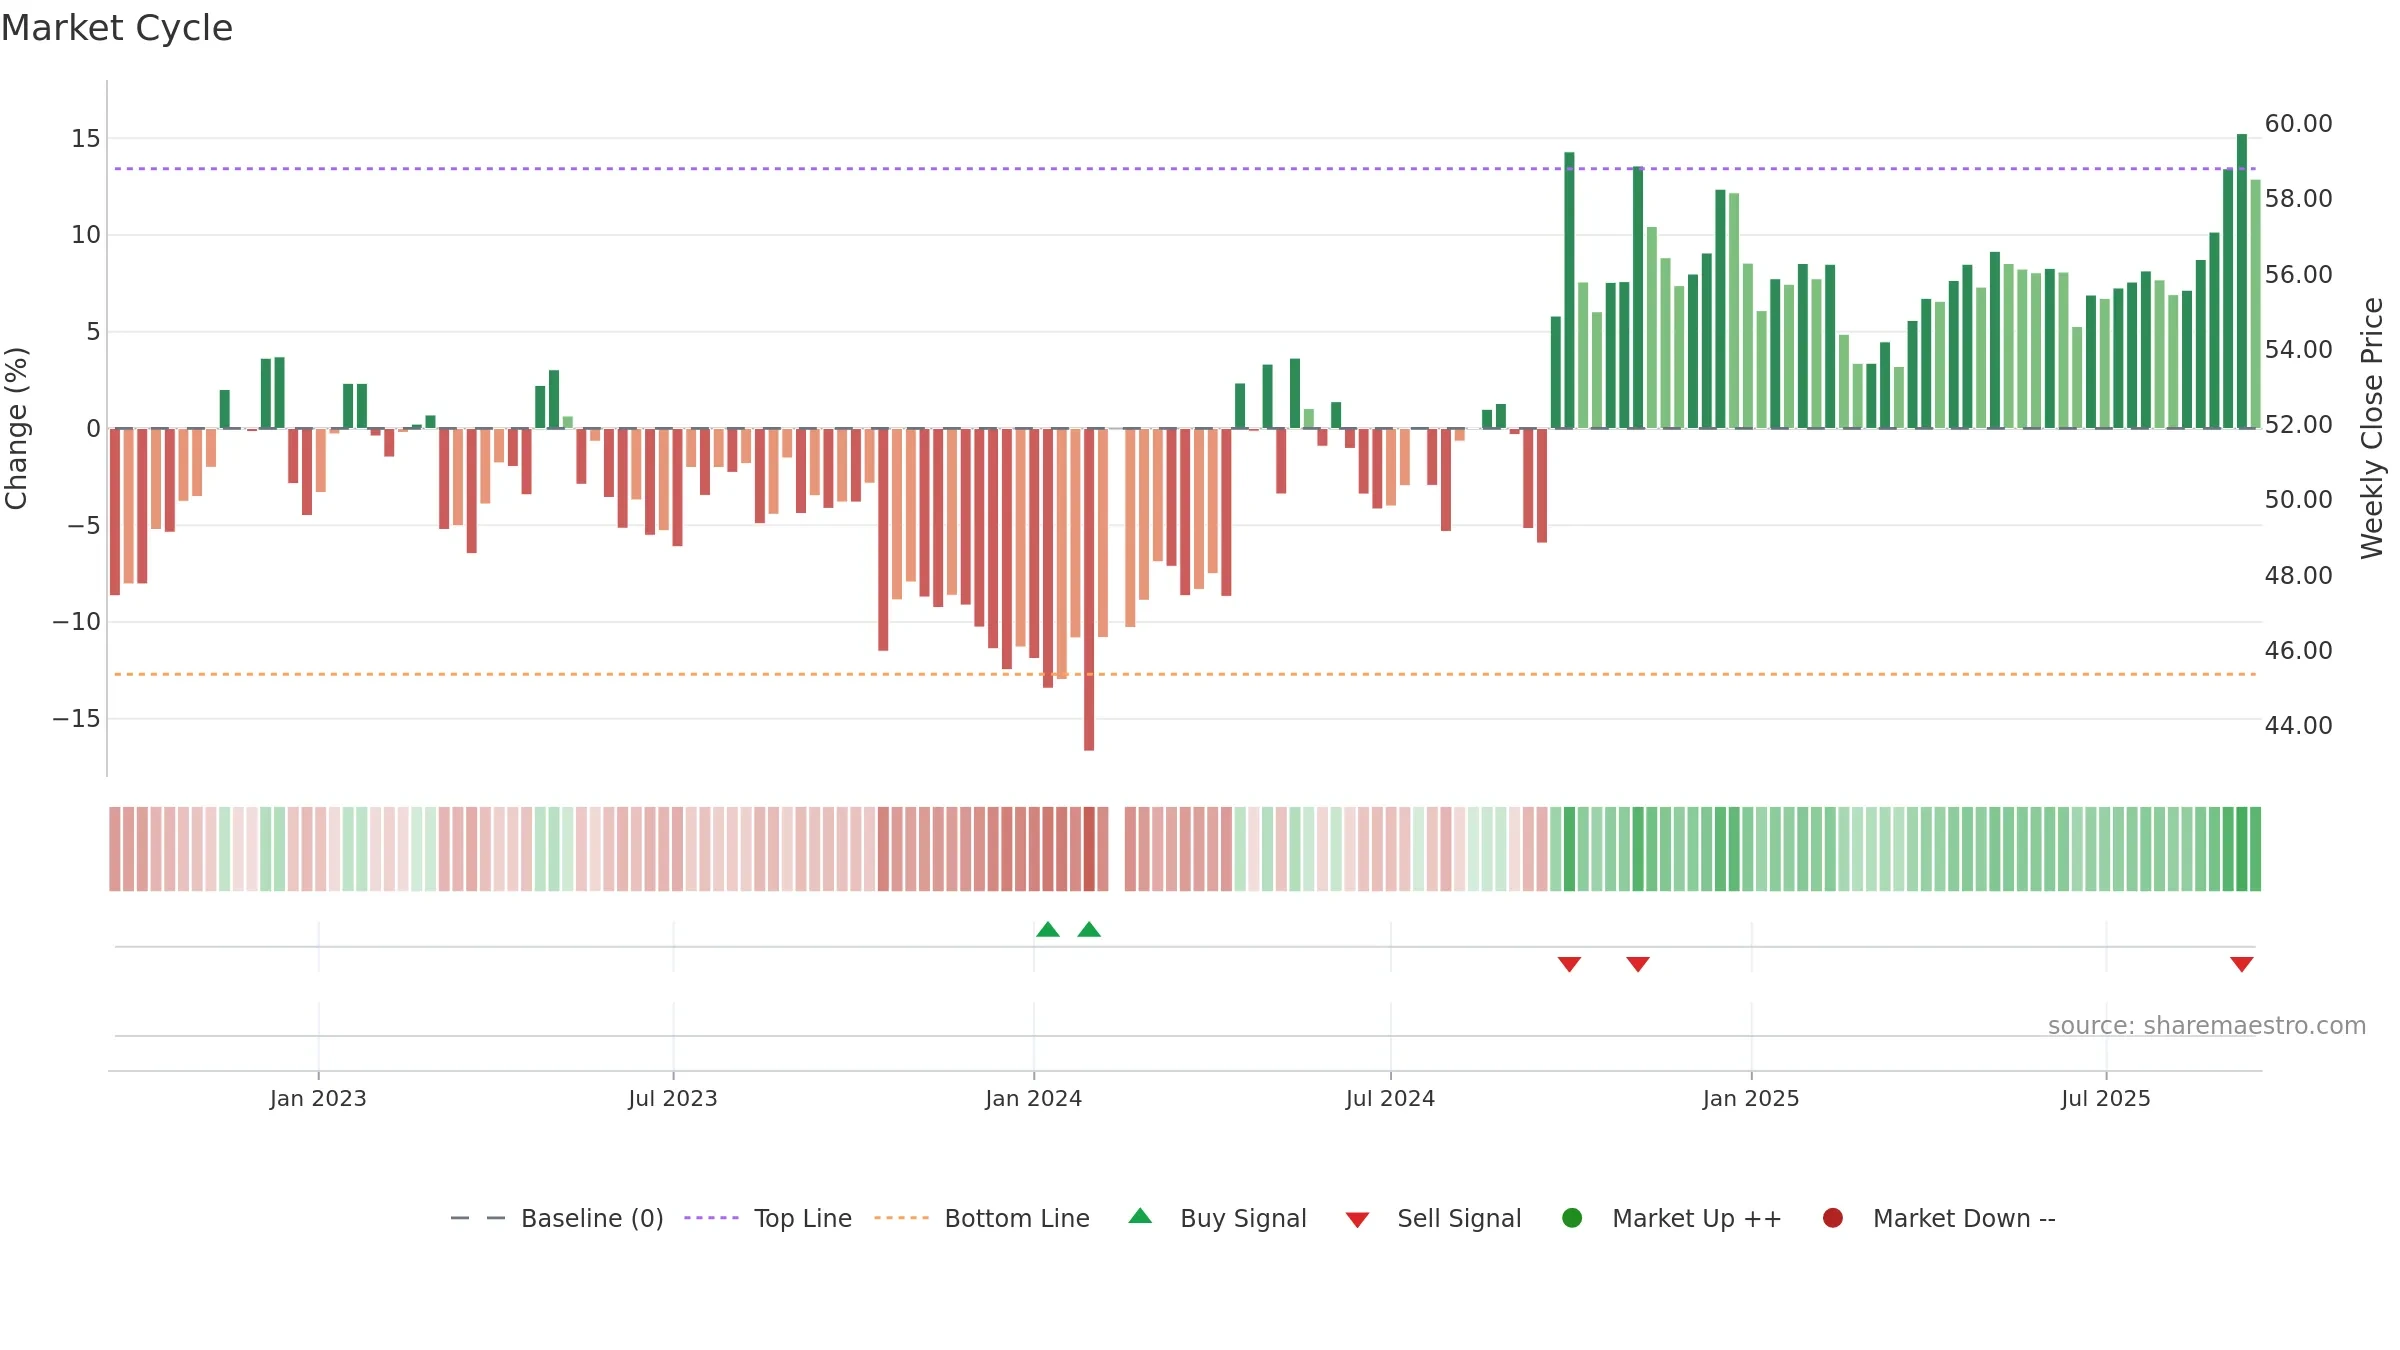The height and width of the screenshot is (1350, 2400).
Task: Click the −15 tick on the left axis
Action: tap(77, 719)
